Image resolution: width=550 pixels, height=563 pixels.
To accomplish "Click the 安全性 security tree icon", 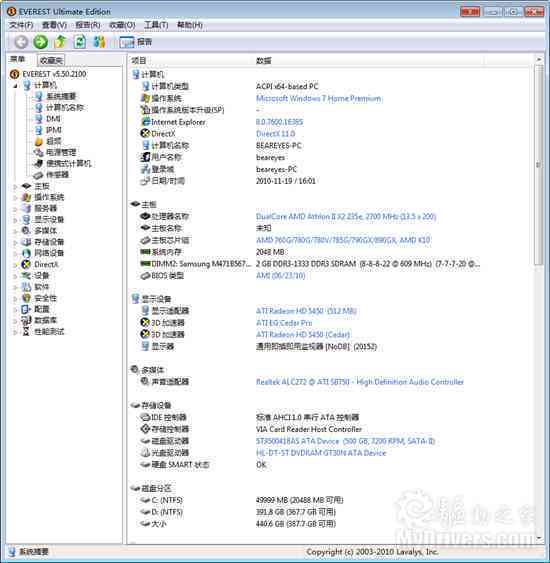I will tap(26, 298).
